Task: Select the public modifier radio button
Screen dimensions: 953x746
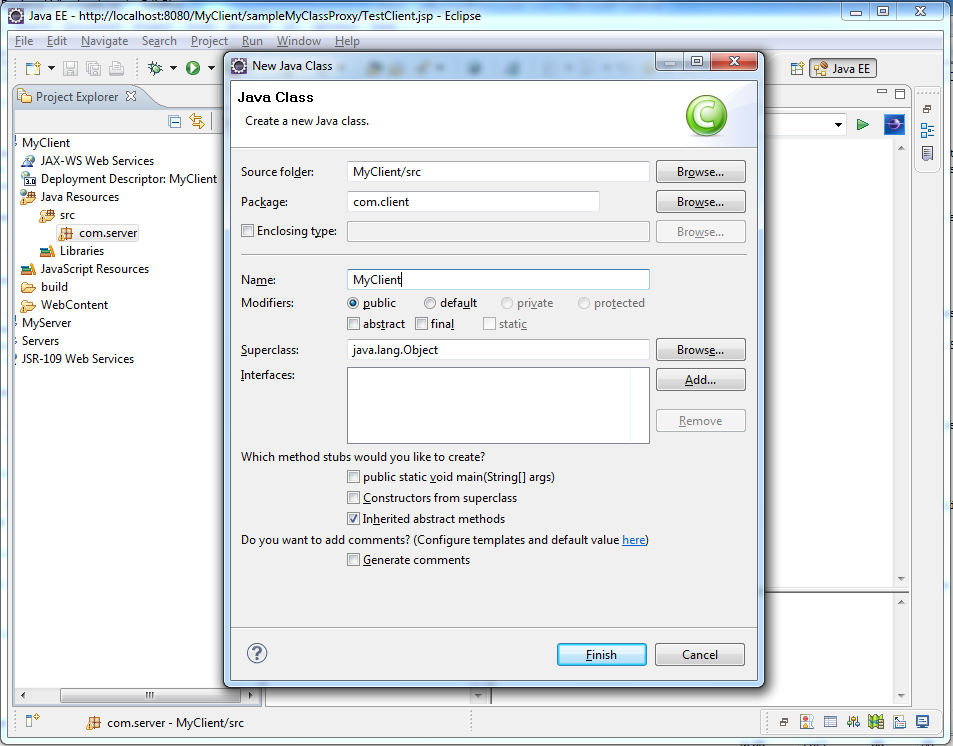Action: [353, 303]
